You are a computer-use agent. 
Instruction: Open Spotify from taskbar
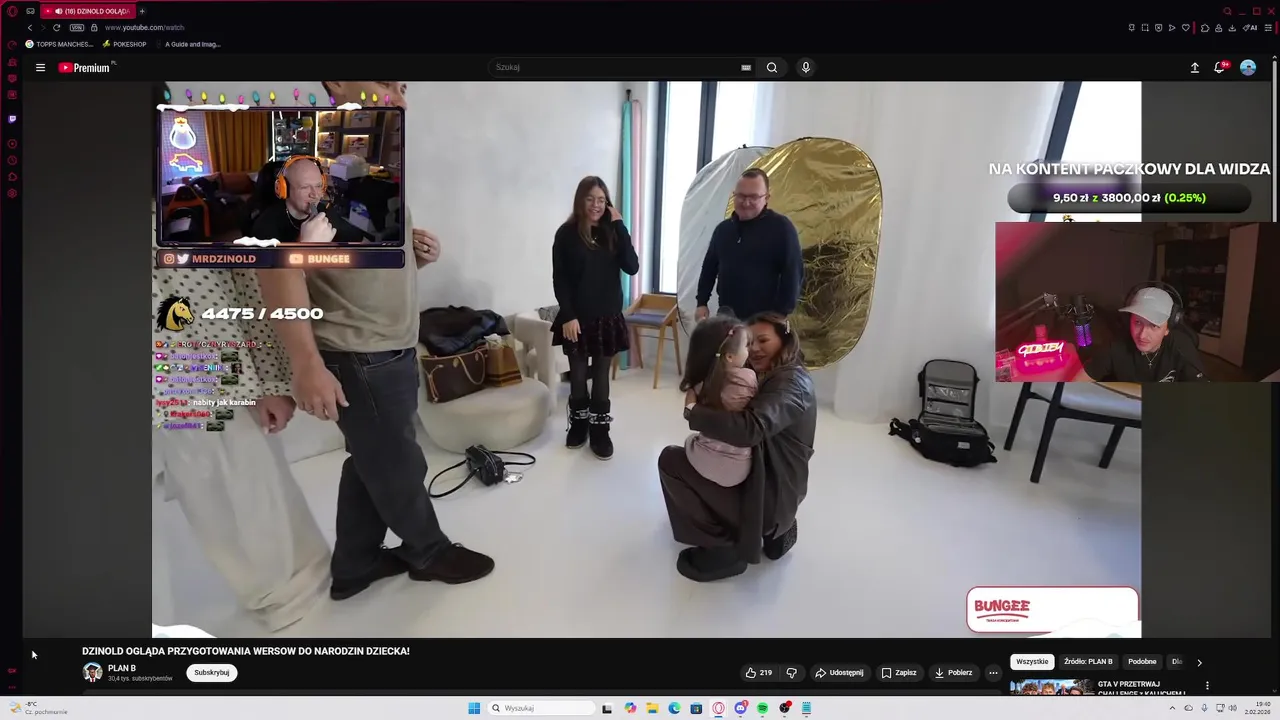(x=762, y=708)
